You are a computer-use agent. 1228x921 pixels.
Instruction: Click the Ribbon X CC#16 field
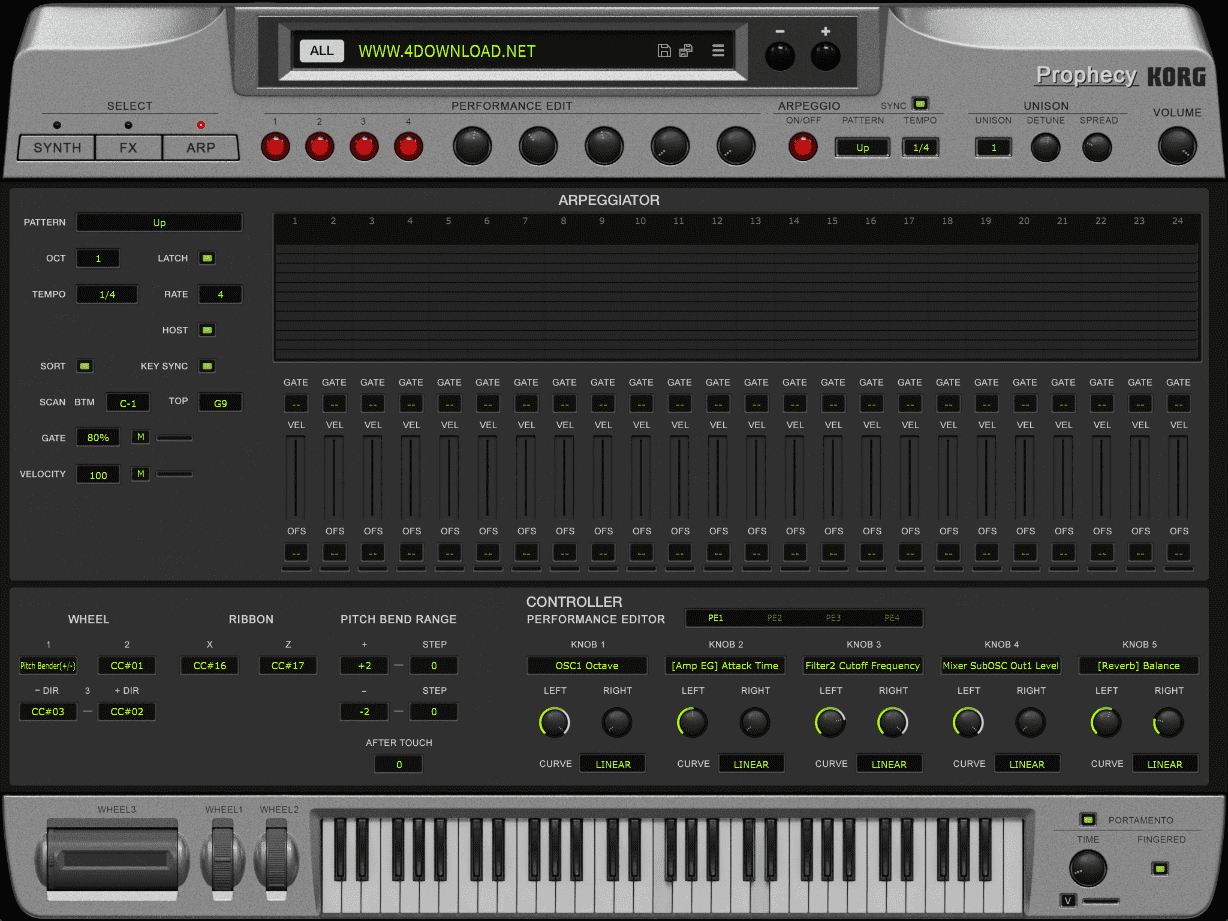pyautogui.click(x=209, y=665)
